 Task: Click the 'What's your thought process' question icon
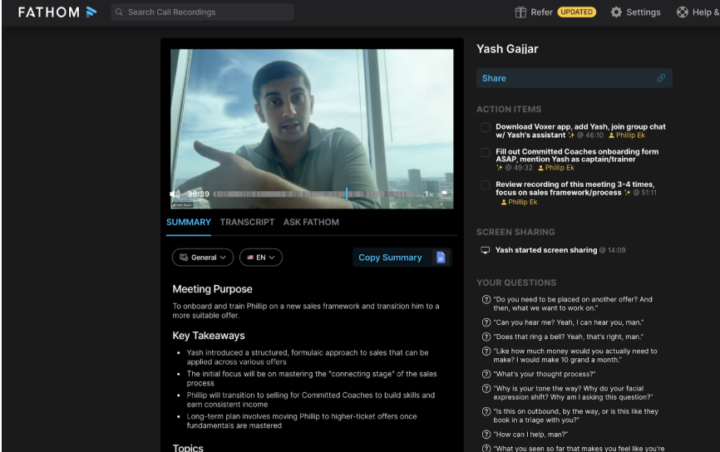coord(486,374)
